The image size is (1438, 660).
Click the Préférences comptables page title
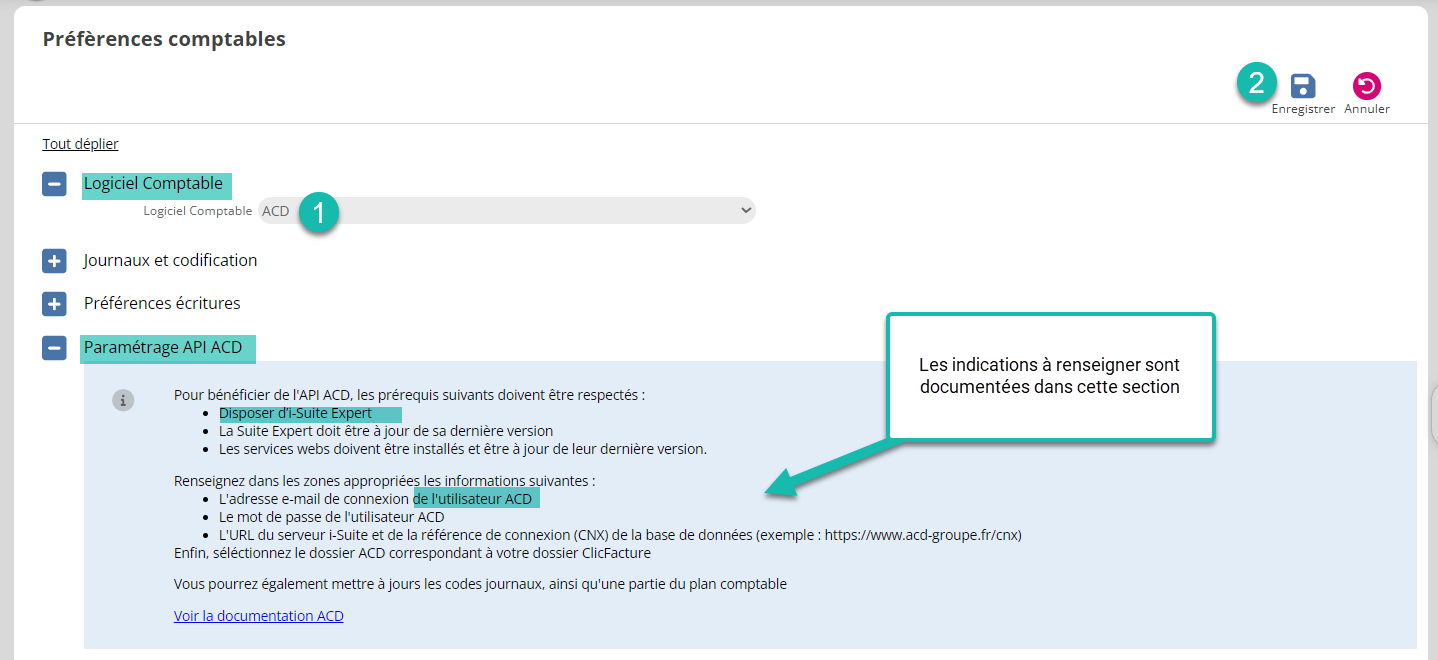164,39
